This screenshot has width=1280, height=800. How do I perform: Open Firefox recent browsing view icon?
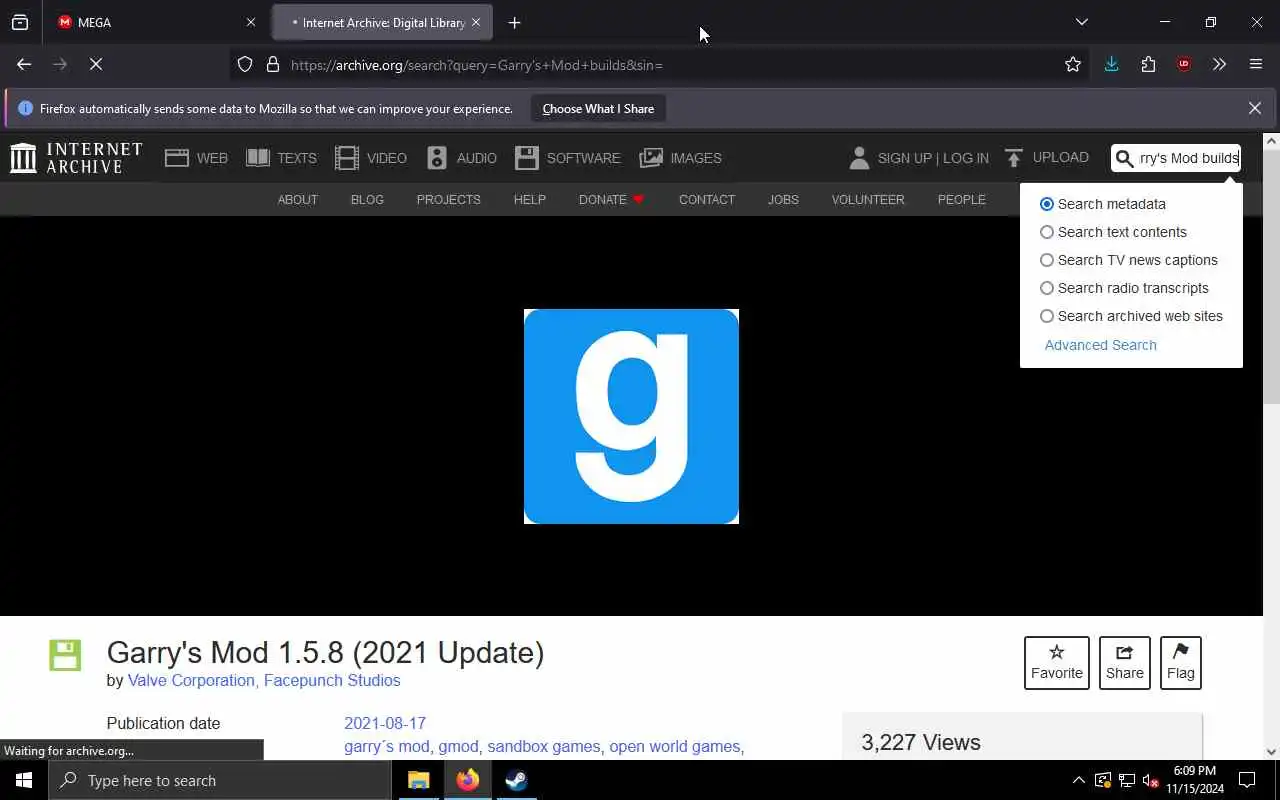(20, 22)
